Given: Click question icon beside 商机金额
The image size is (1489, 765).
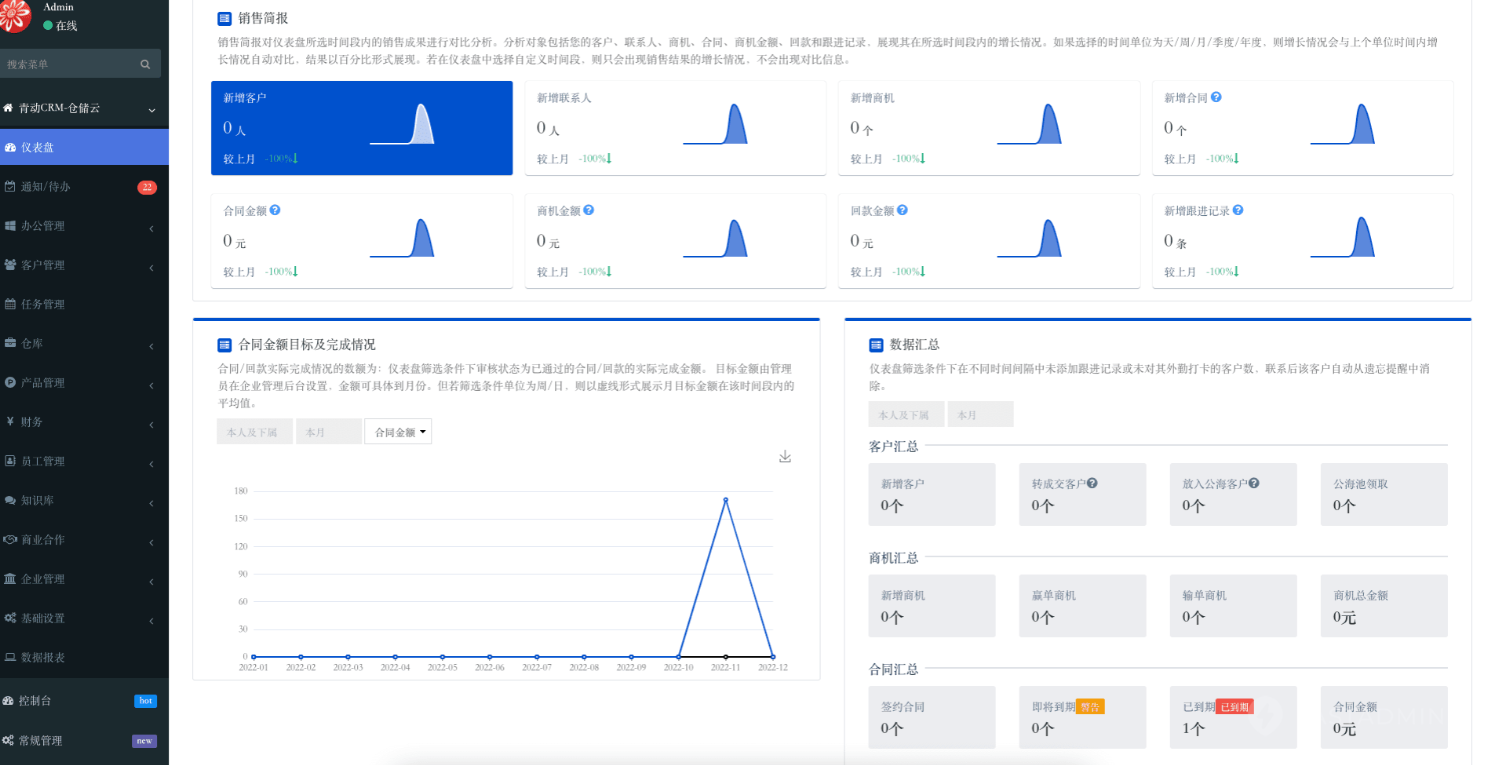Looking at the screenshot, I should point(589,211).
